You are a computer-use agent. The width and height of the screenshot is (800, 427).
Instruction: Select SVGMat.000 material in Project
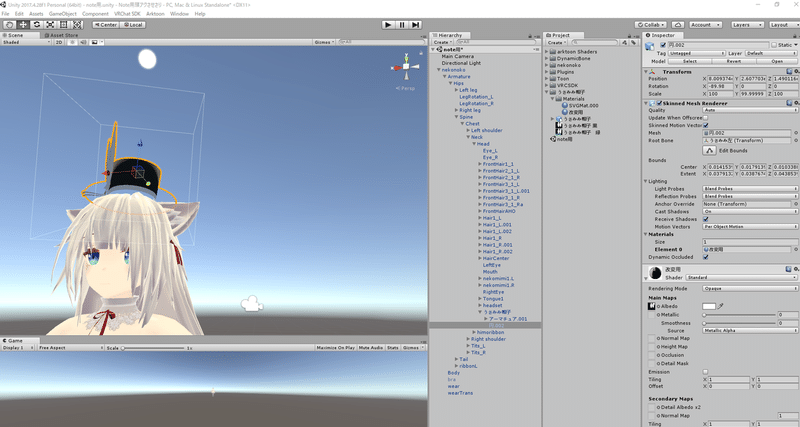pos(583,106)
